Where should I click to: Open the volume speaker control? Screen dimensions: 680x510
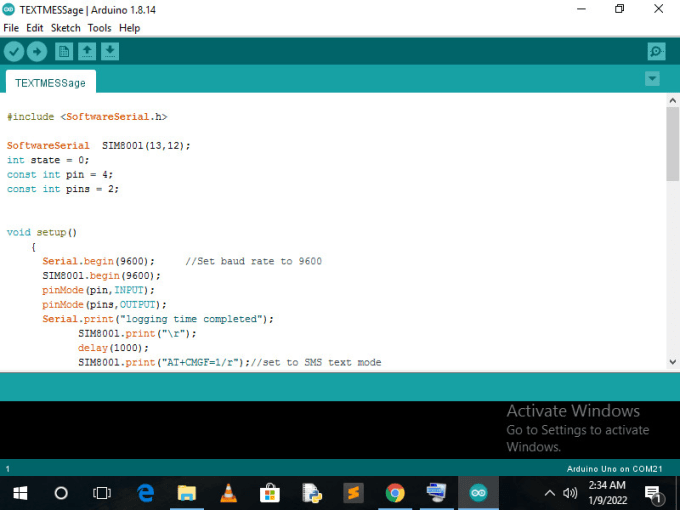click(570, 493)
